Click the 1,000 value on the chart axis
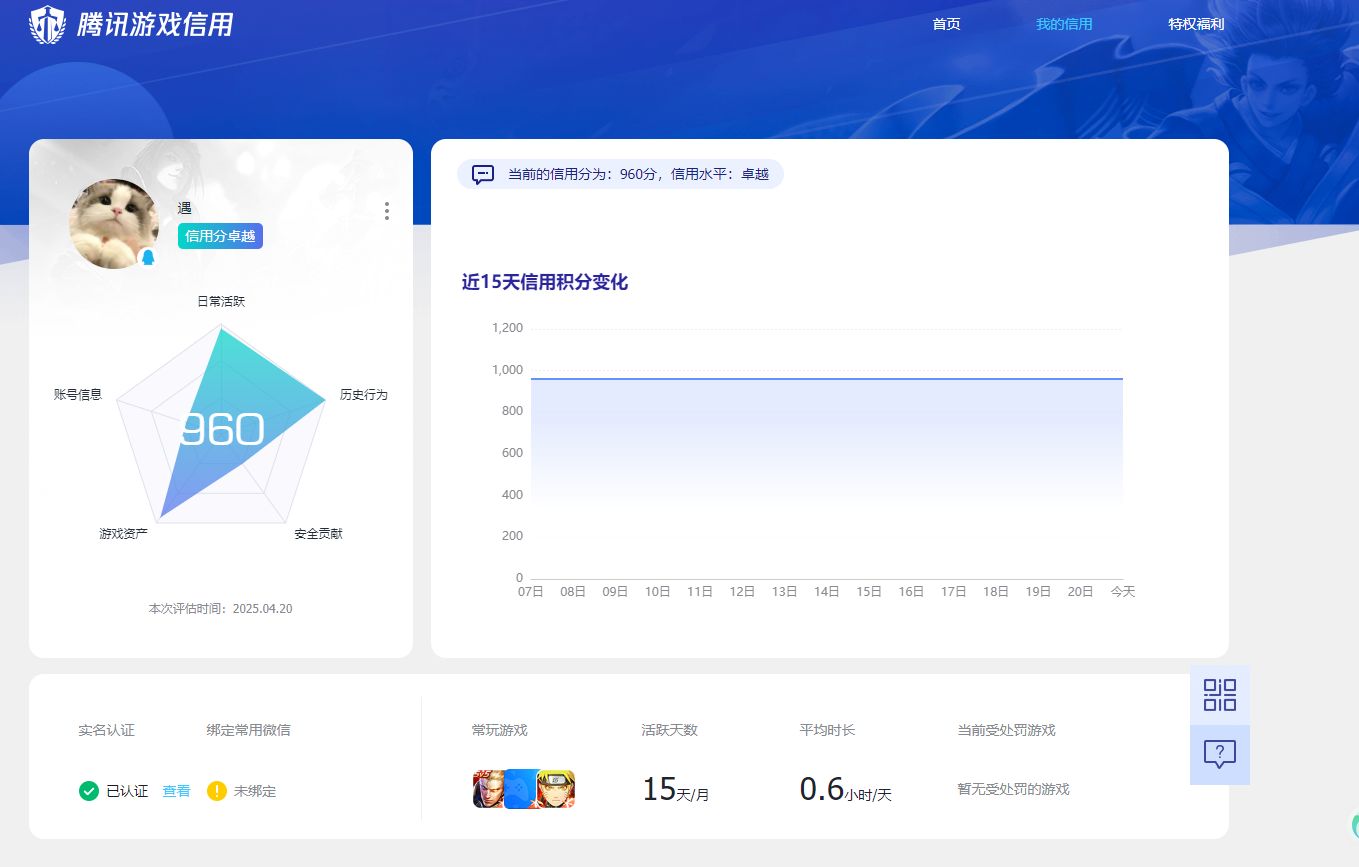Screen dimensions: 1359x867 click(x=507, y=370)
